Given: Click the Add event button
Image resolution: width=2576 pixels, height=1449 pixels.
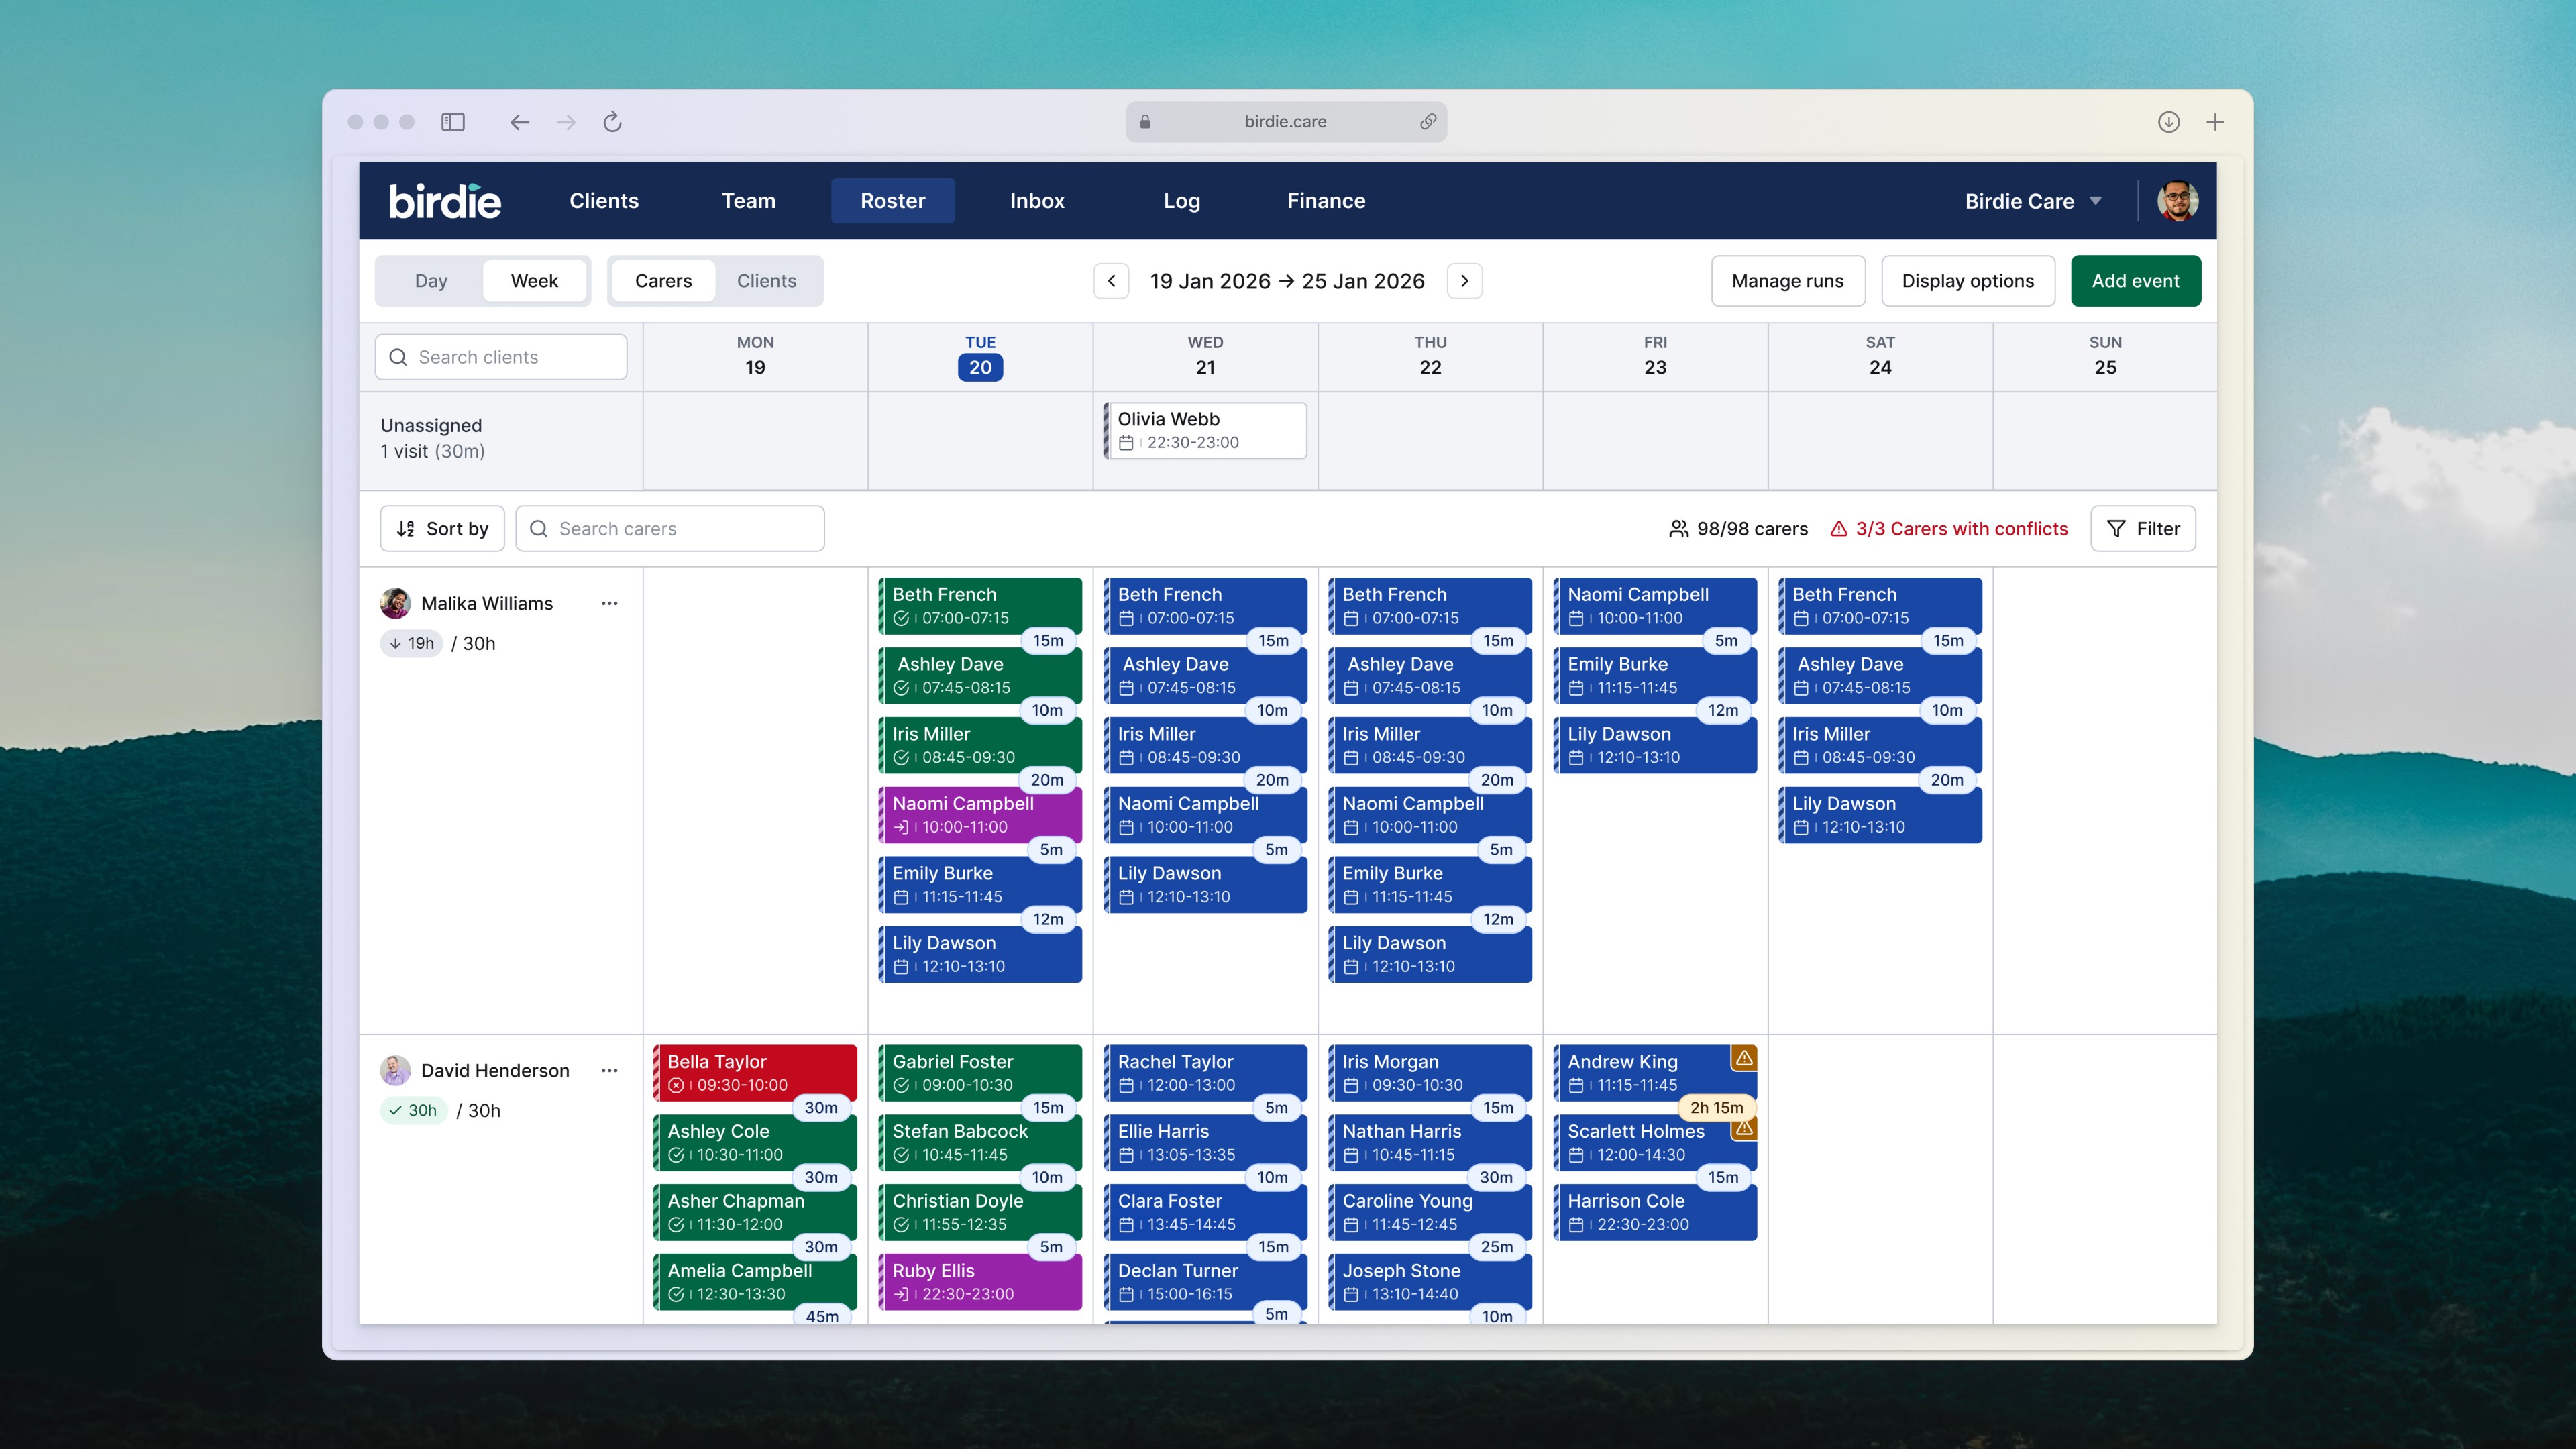Looking at the screenshot, I should coord(2135,281).
